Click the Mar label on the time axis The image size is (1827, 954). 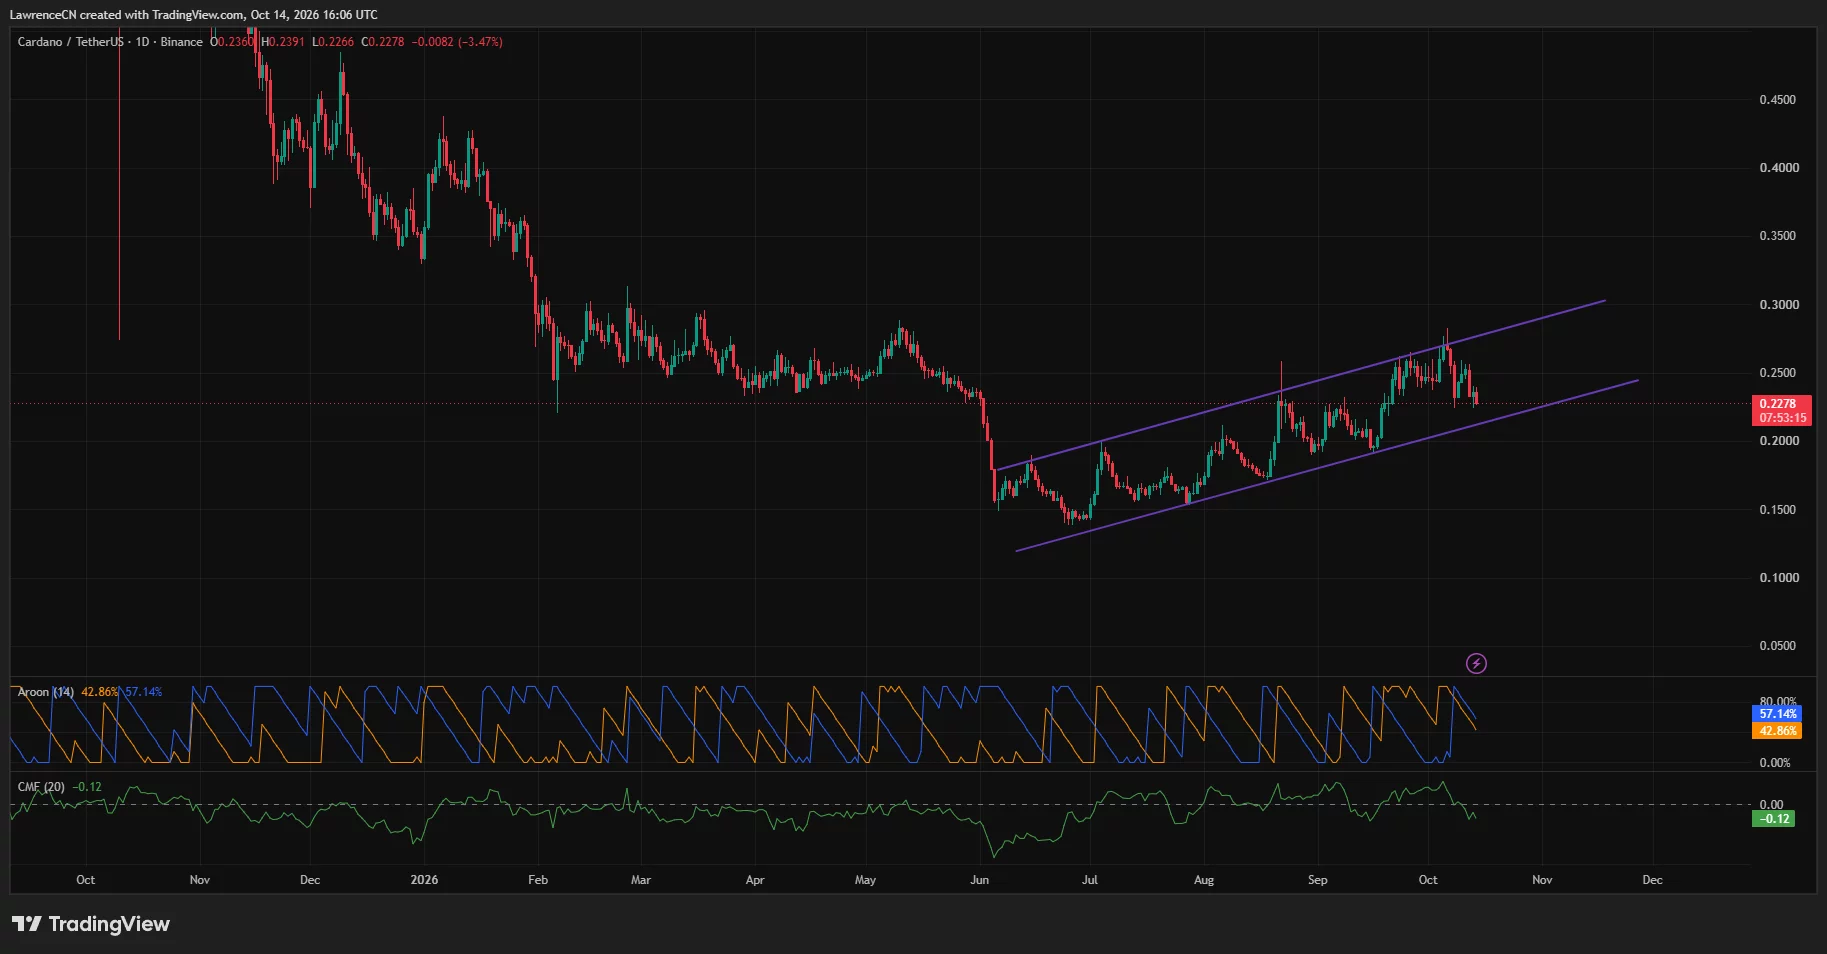coord(641,880)
